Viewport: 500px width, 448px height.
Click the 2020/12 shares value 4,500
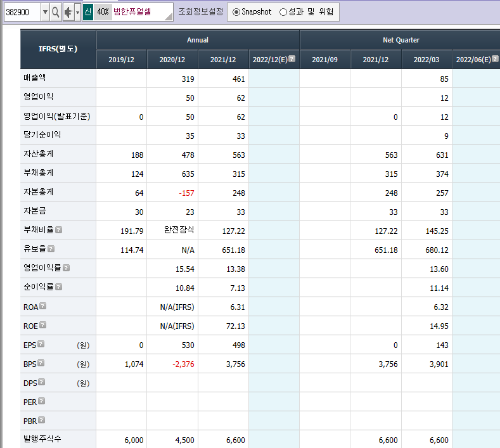pos(185,440)
